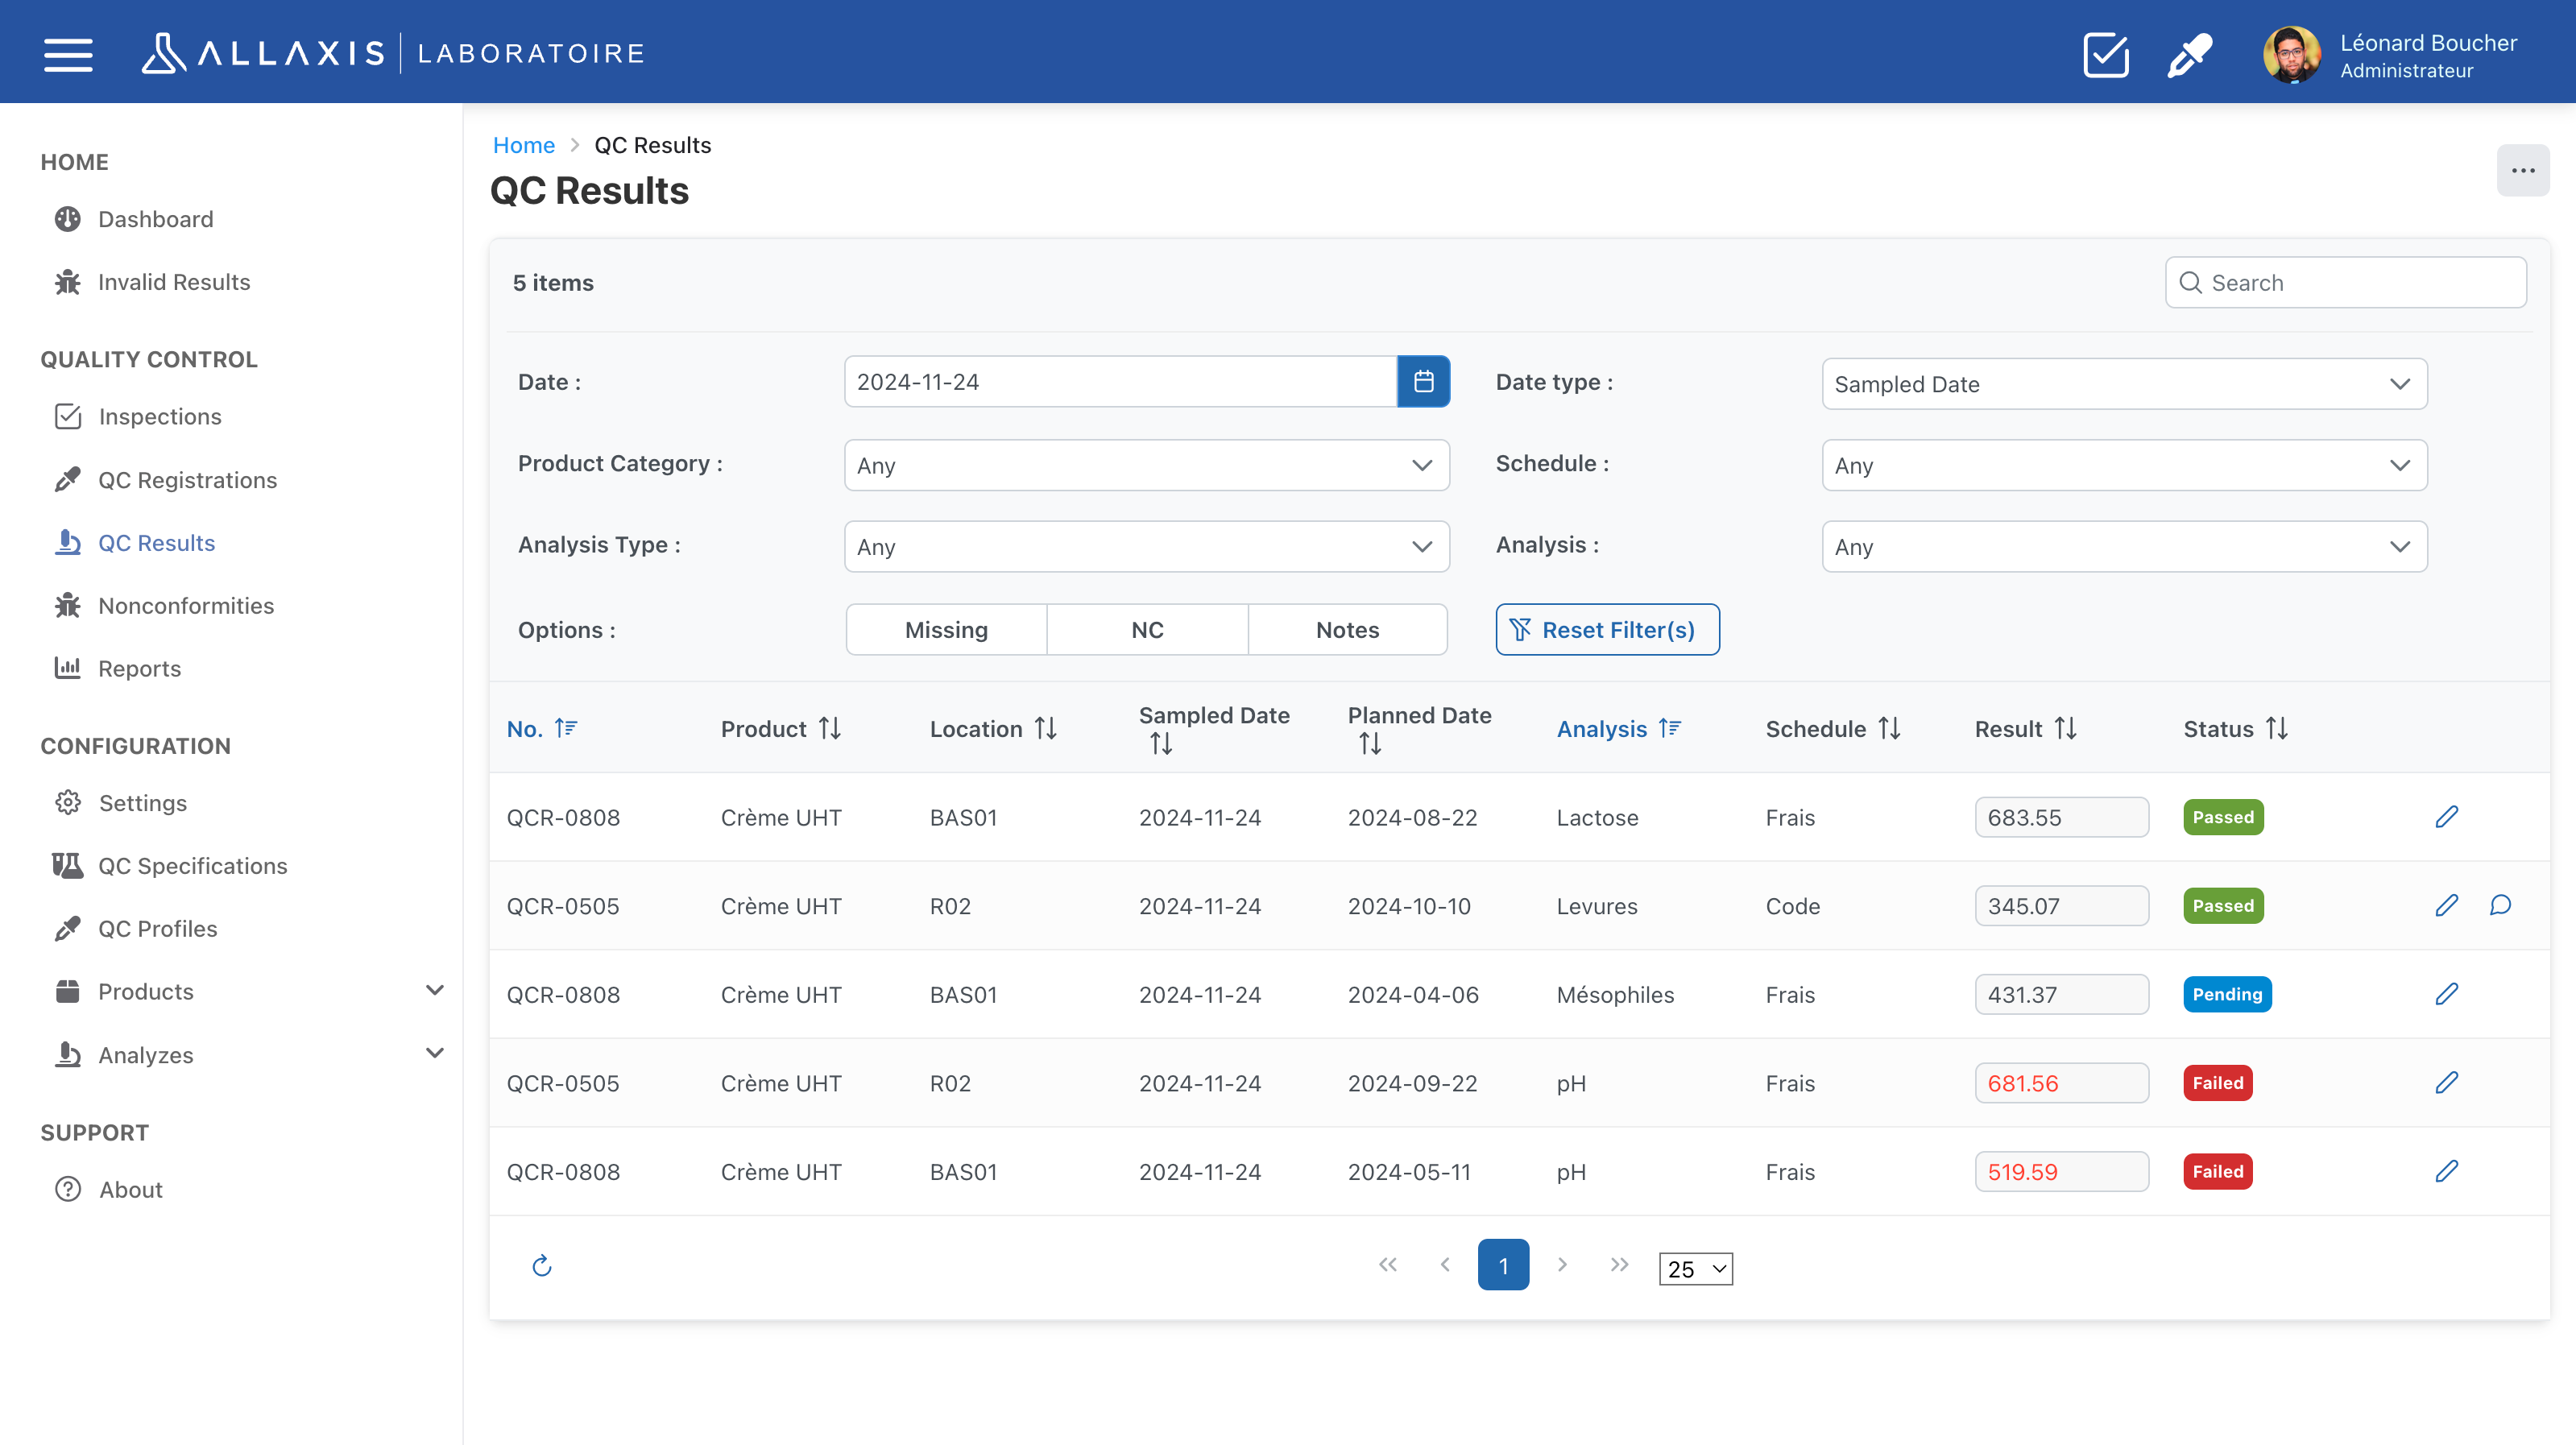Open QC Specifications in sidebar
The height and width of the screenshot is (1445, 2576).
192,866
